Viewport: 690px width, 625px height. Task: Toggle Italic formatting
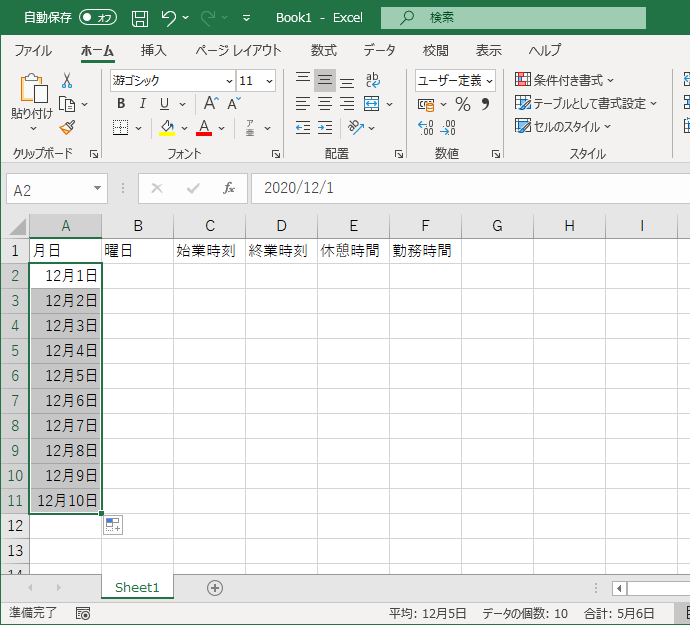click(143, 104)
